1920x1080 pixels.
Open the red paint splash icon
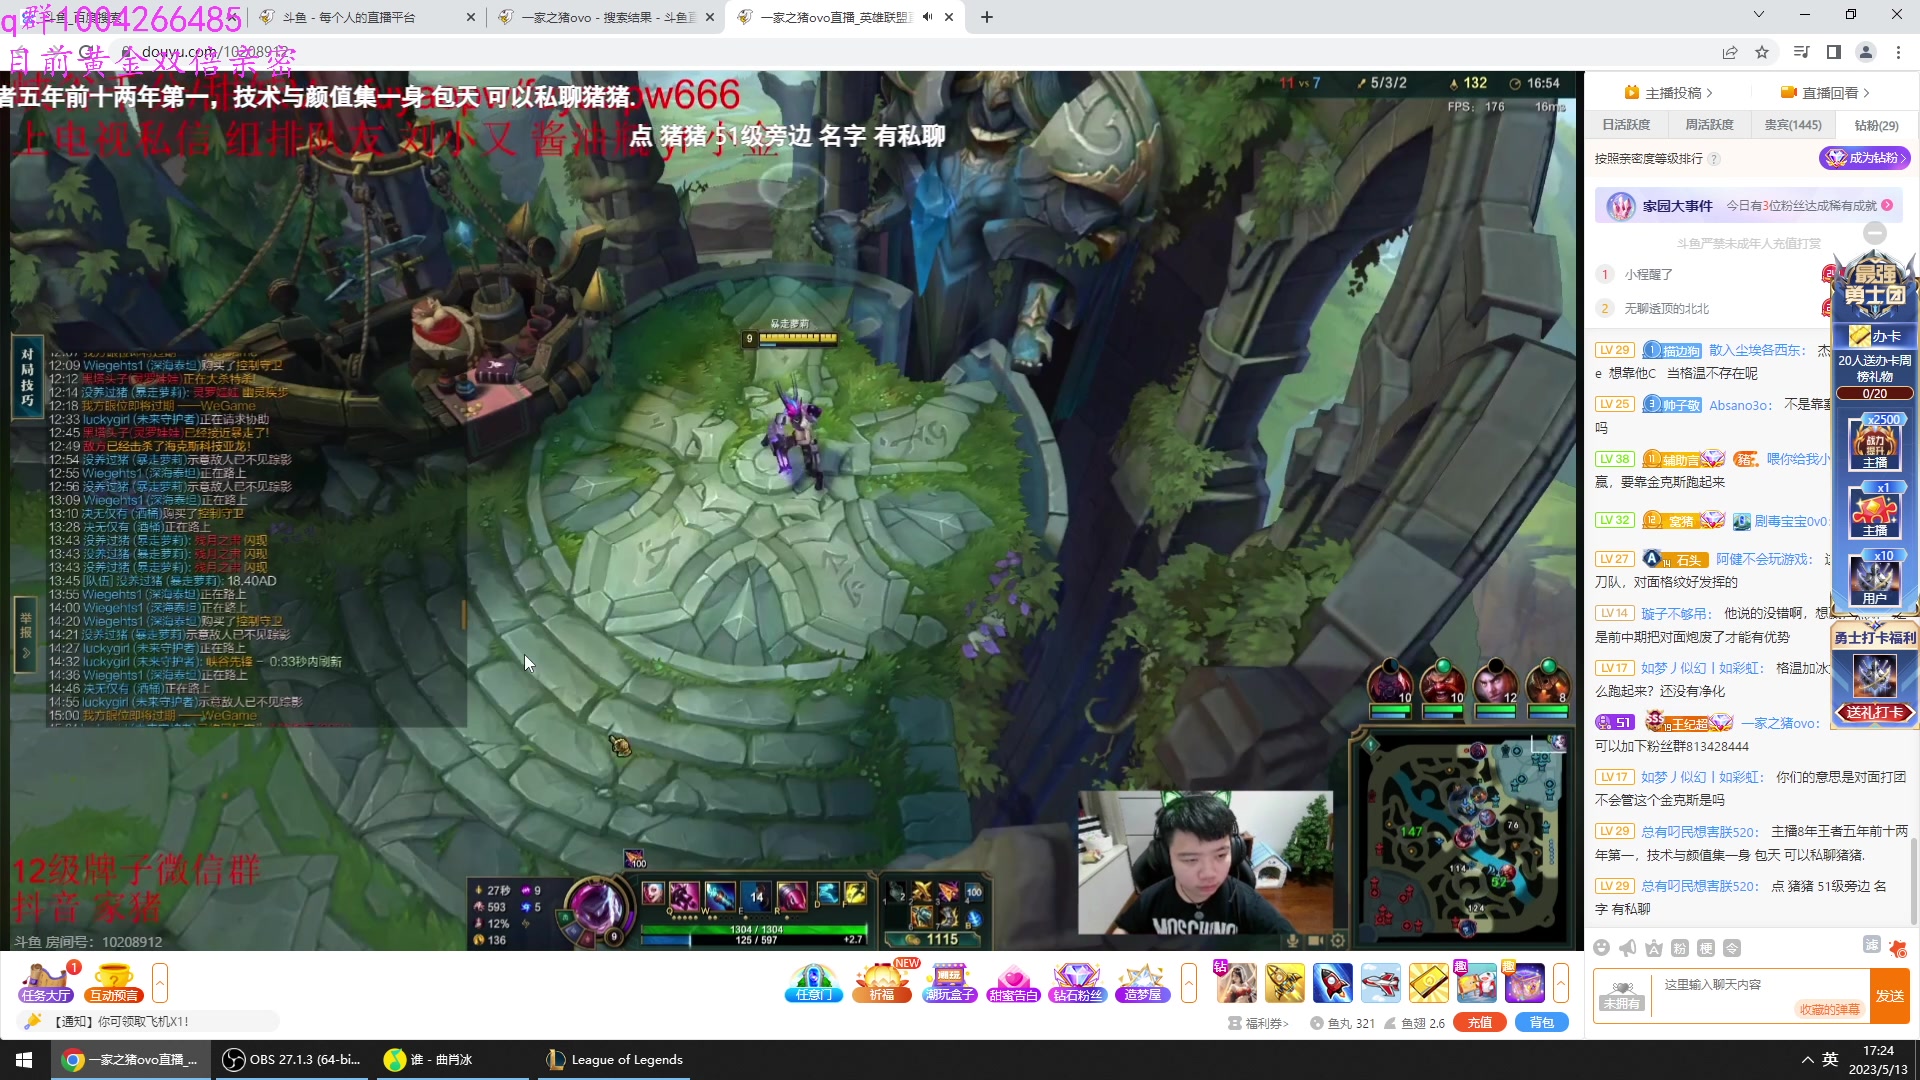coord(1898,948)
